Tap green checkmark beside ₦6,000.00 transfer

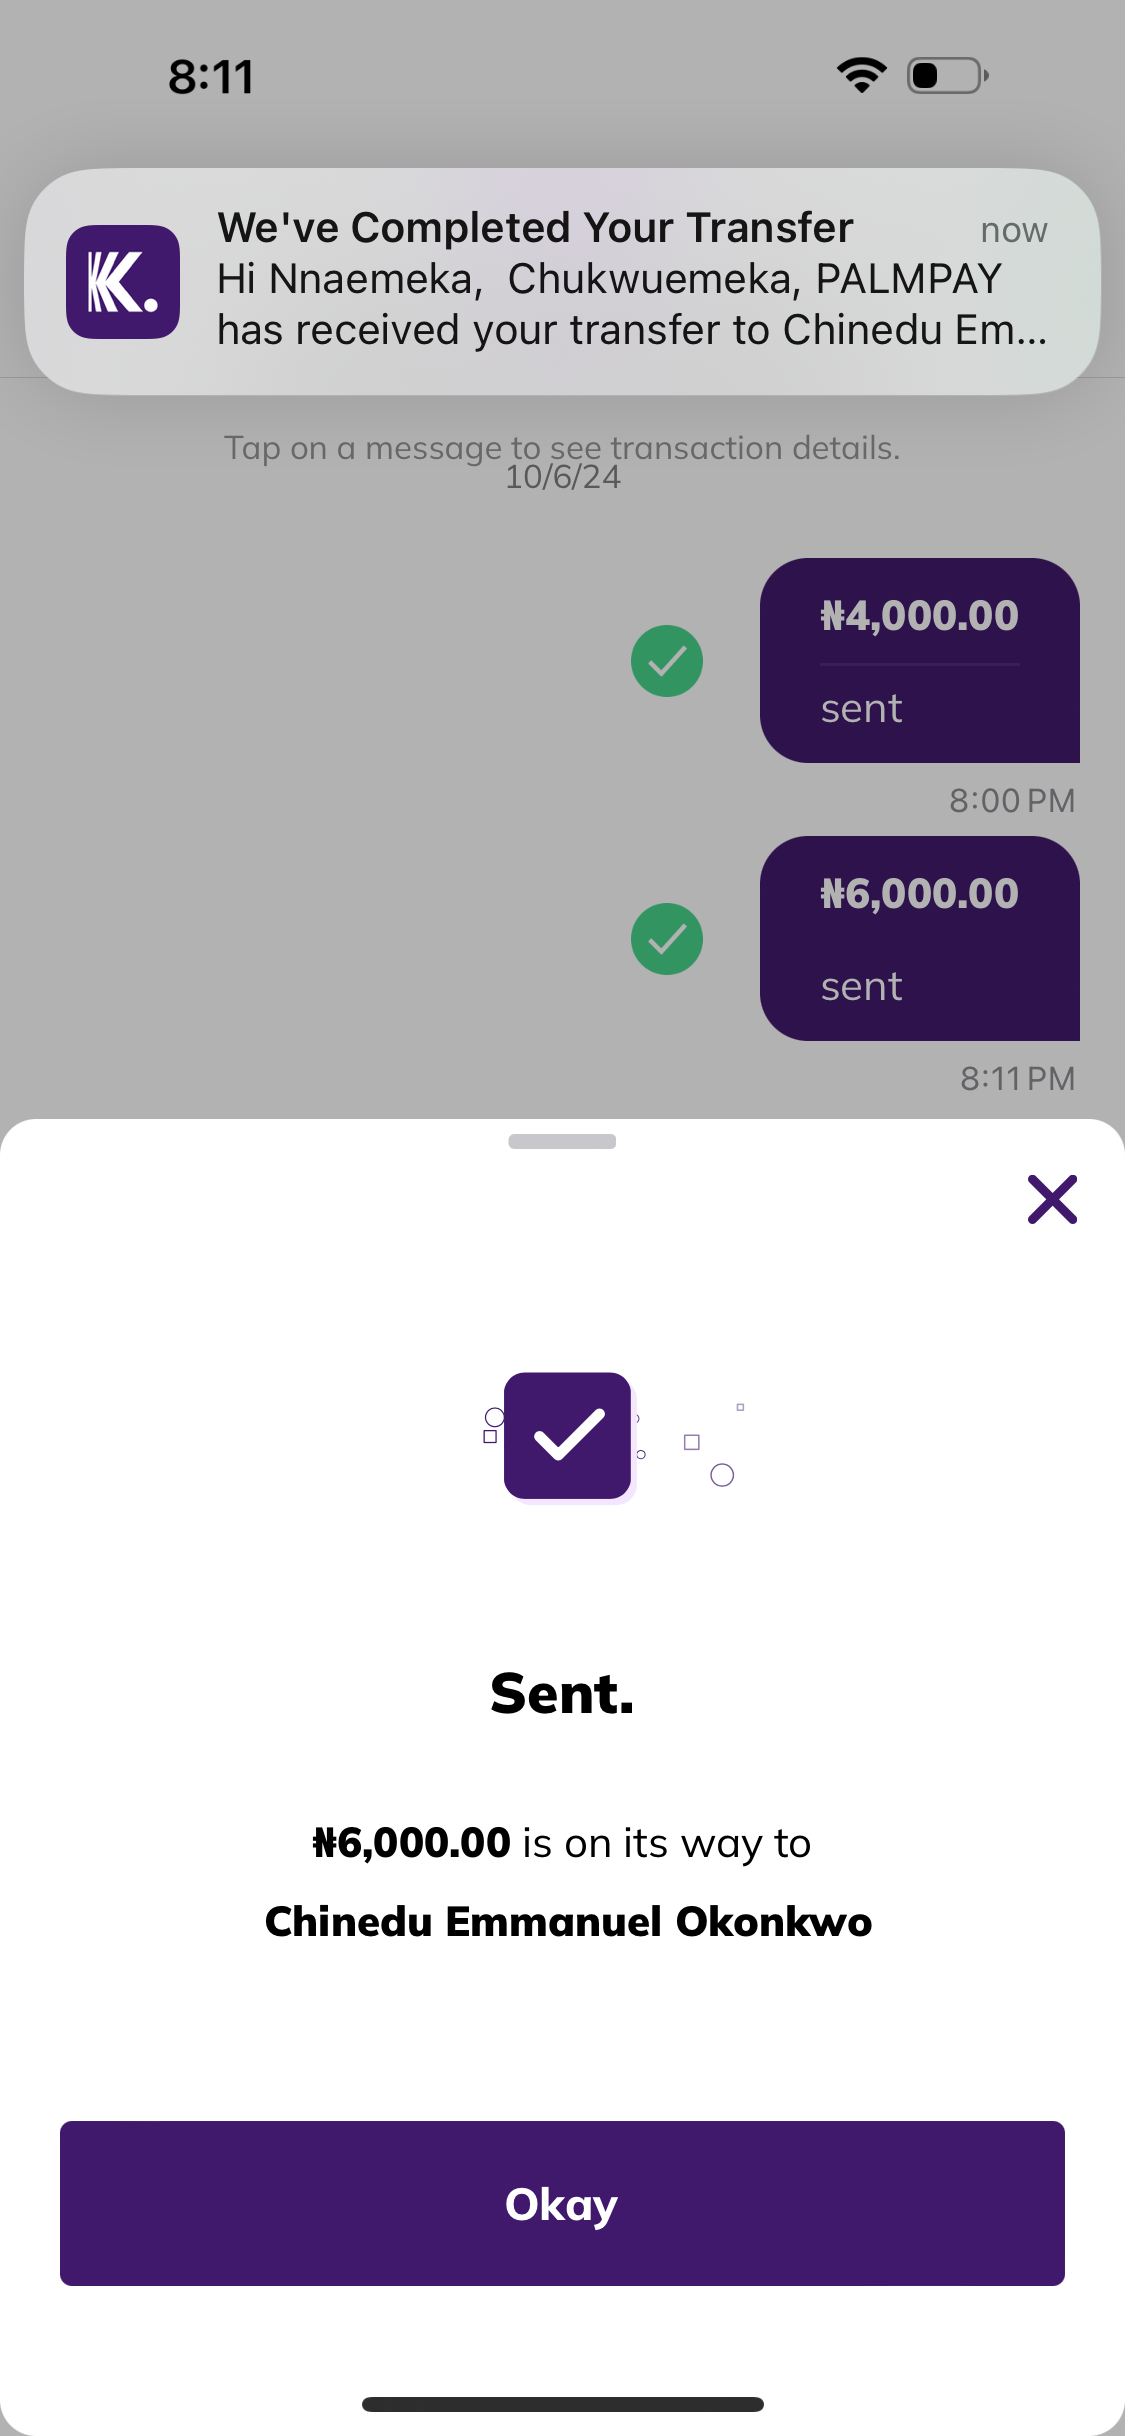(667, 939)
